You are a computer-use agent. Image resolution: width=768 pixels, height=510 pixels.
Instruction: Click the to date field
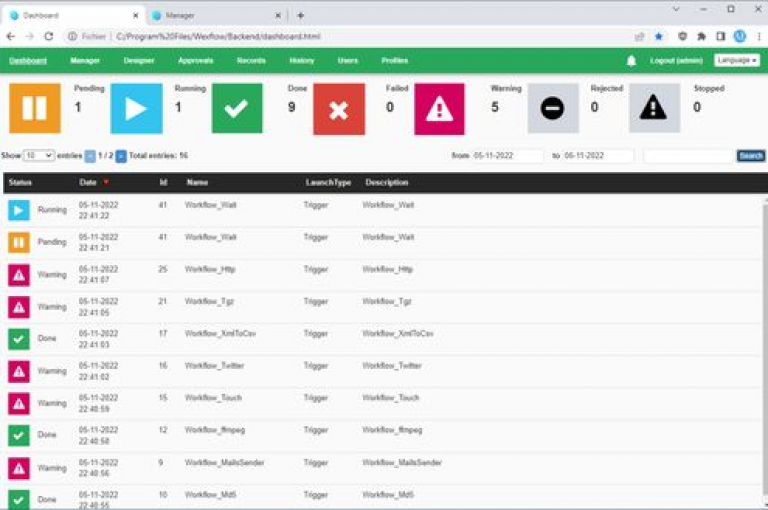tap(598, 156)
